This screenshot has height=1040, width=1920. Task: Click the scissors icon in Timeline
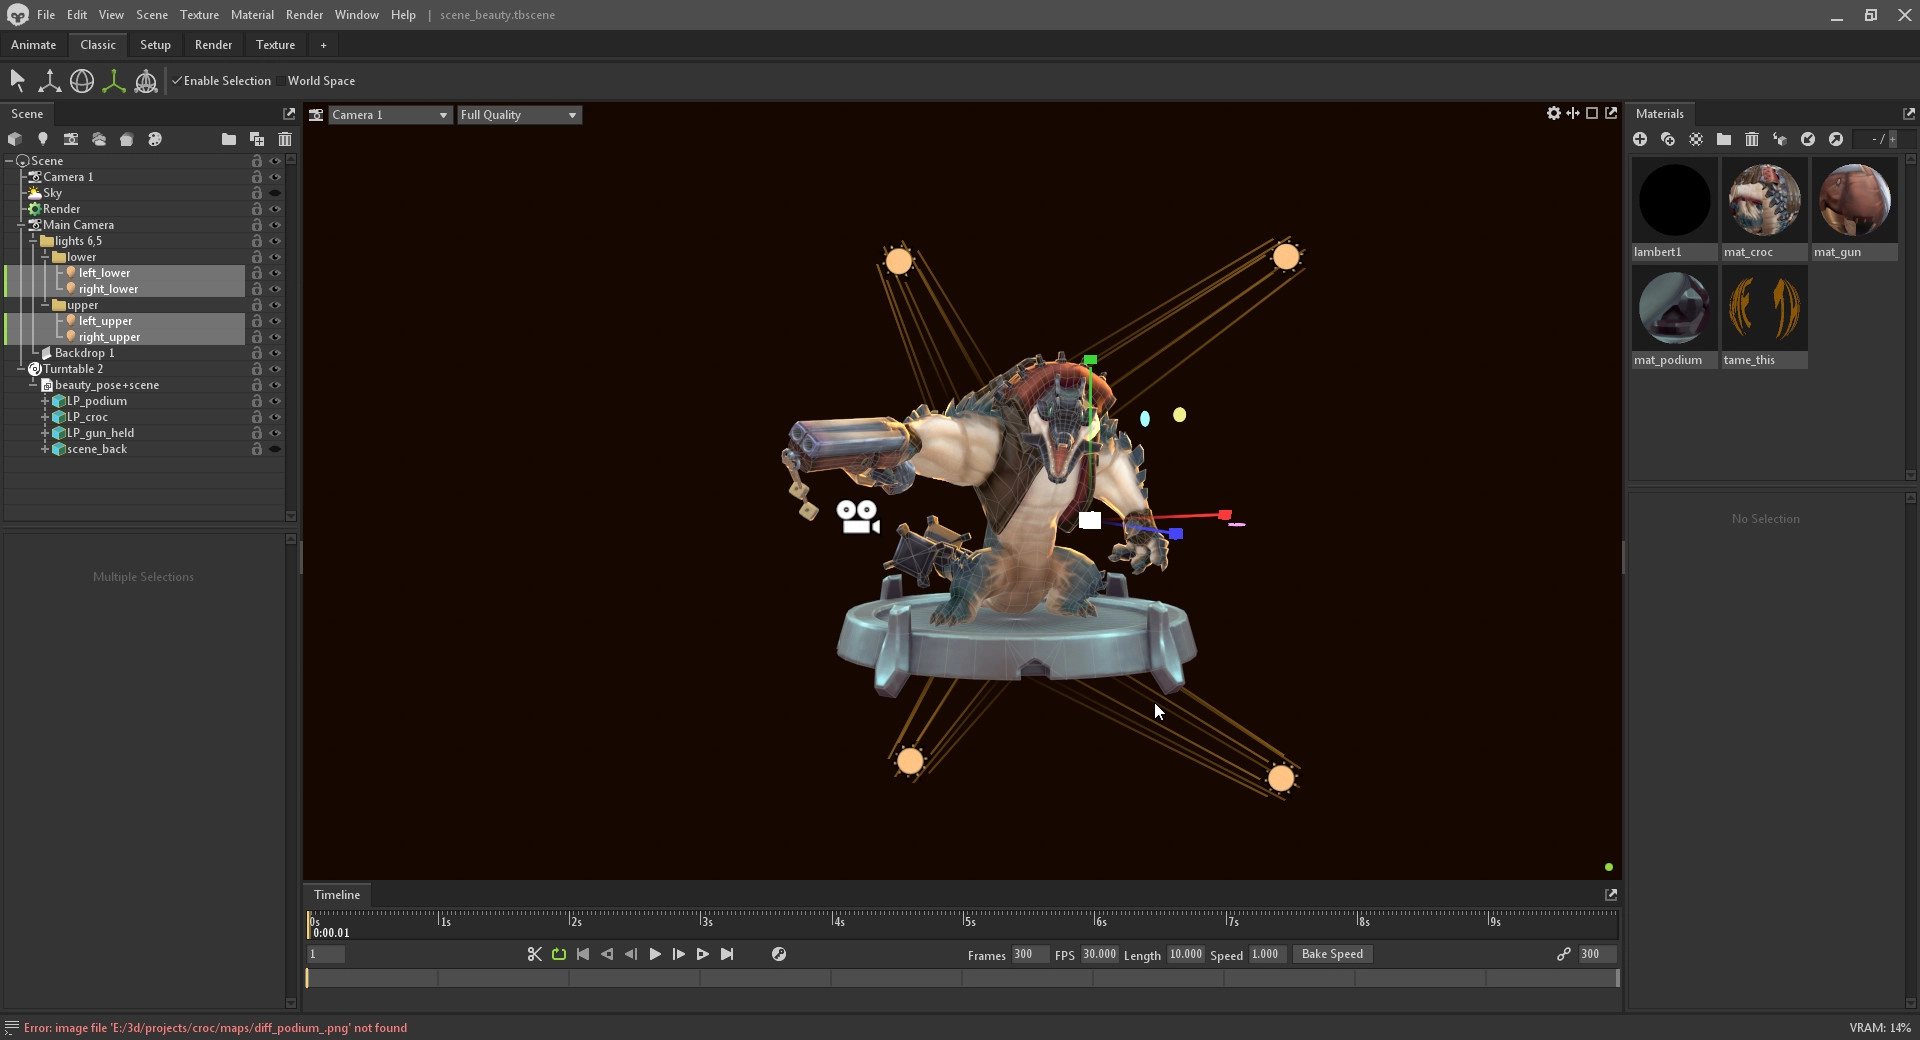coord(534,954)
